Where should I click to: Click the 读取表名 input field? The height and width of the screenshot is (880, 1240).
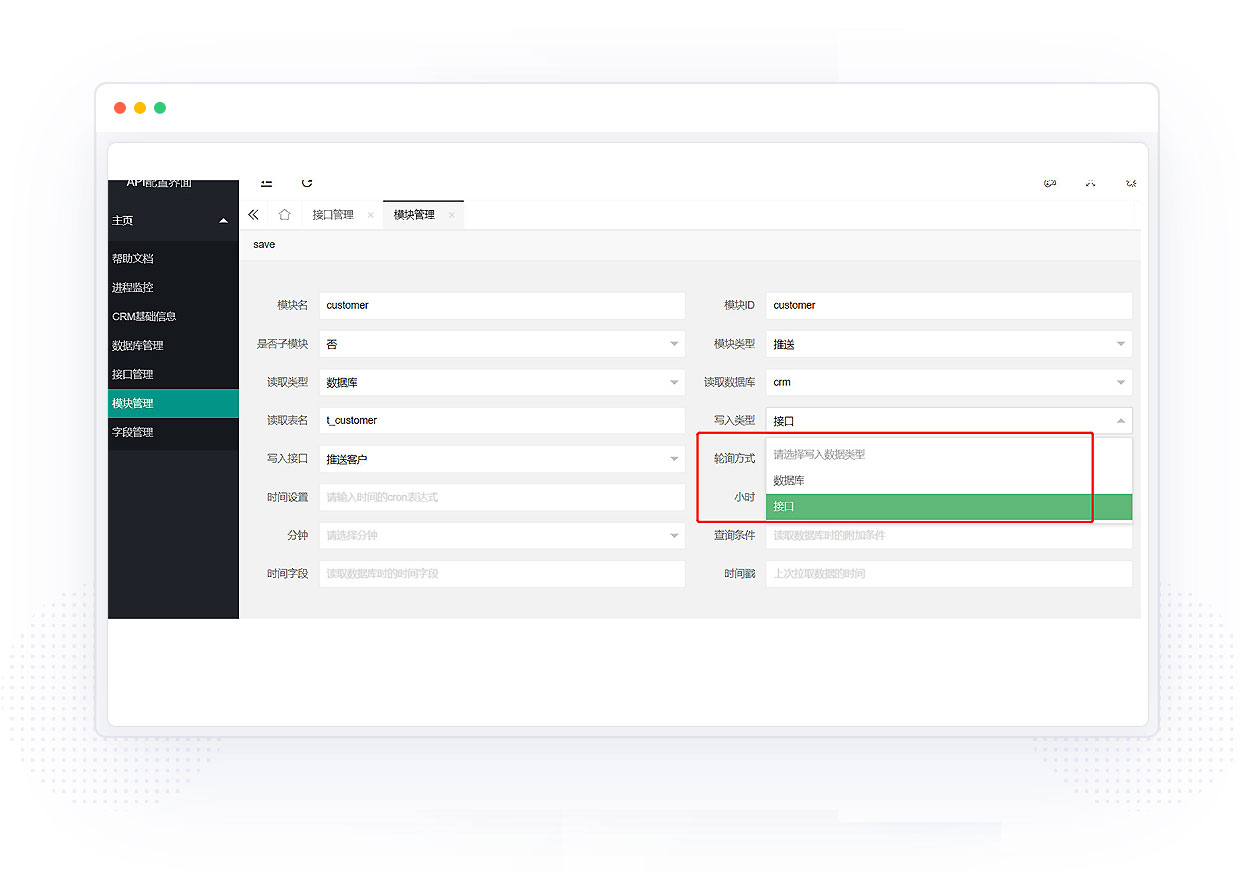click(502, 420)
